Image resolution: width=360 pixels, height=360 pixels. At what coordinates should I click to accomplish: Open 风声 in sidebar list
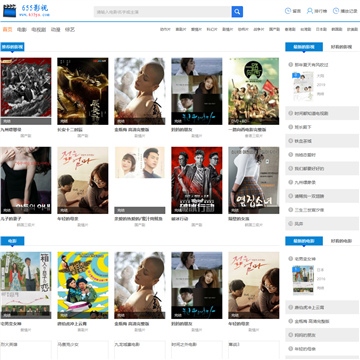[x=299, y=224]
